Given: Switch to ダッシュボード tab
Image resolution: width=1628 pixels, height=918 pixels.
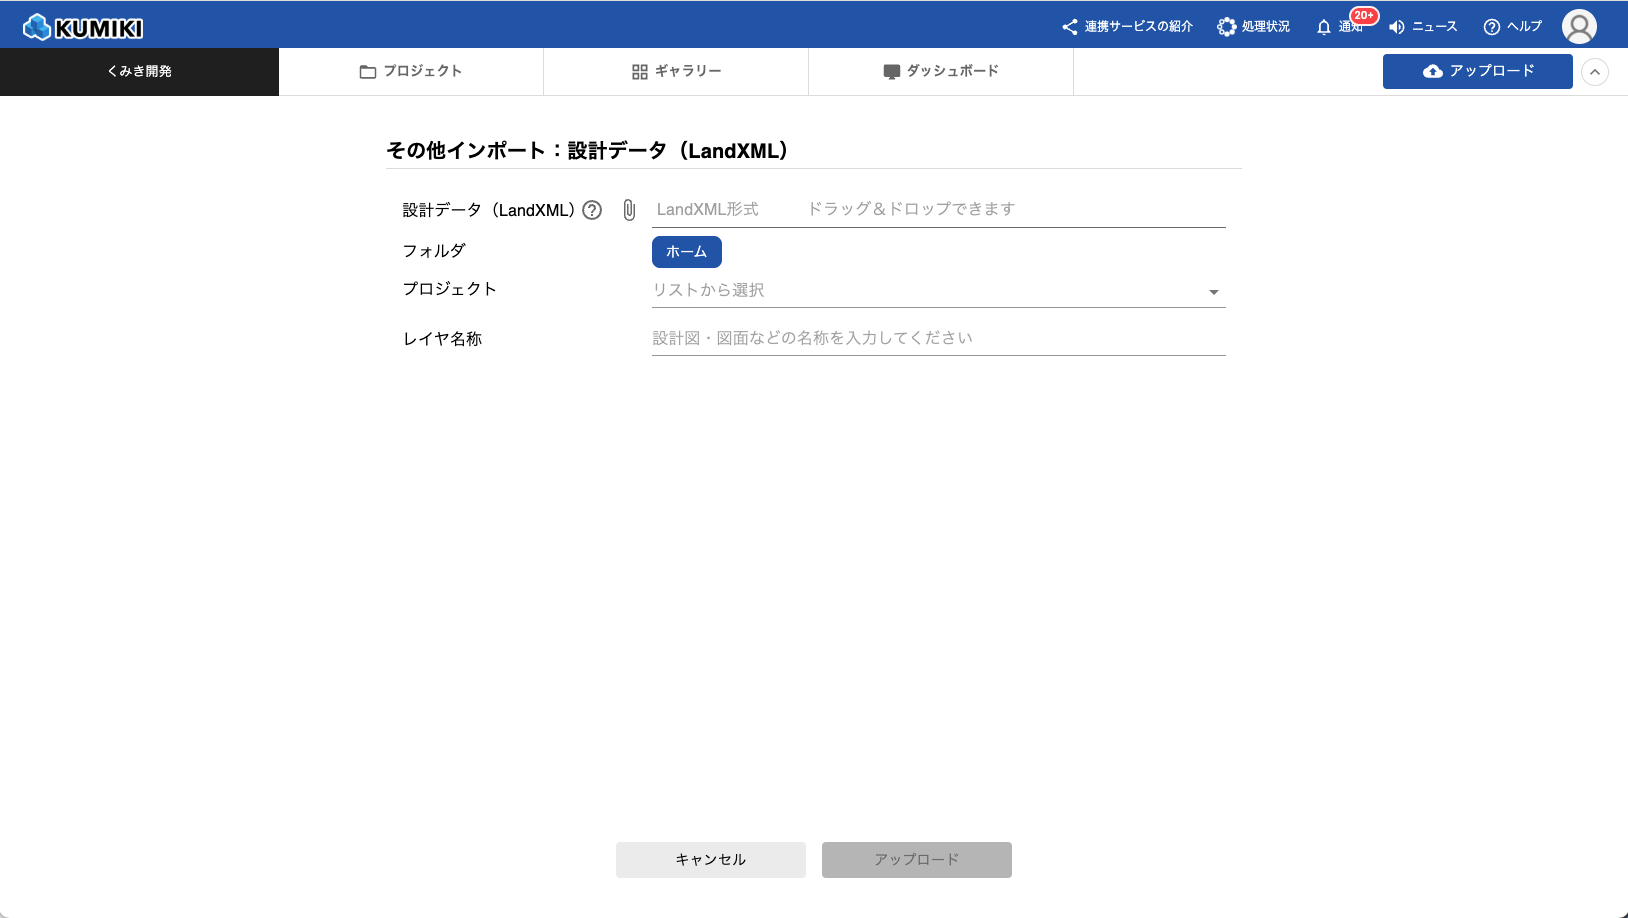Looking at the screenshot, I should tap(941, 72).
